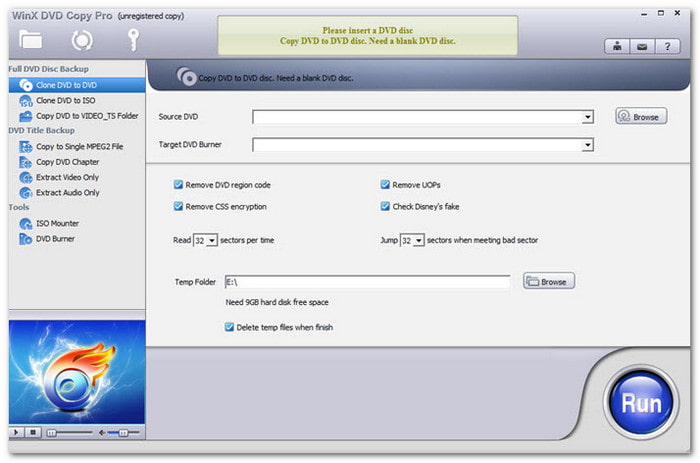Click the user account icon button
Image resolution: width=700 pixels, height=463 pixels.
point(617,46)
